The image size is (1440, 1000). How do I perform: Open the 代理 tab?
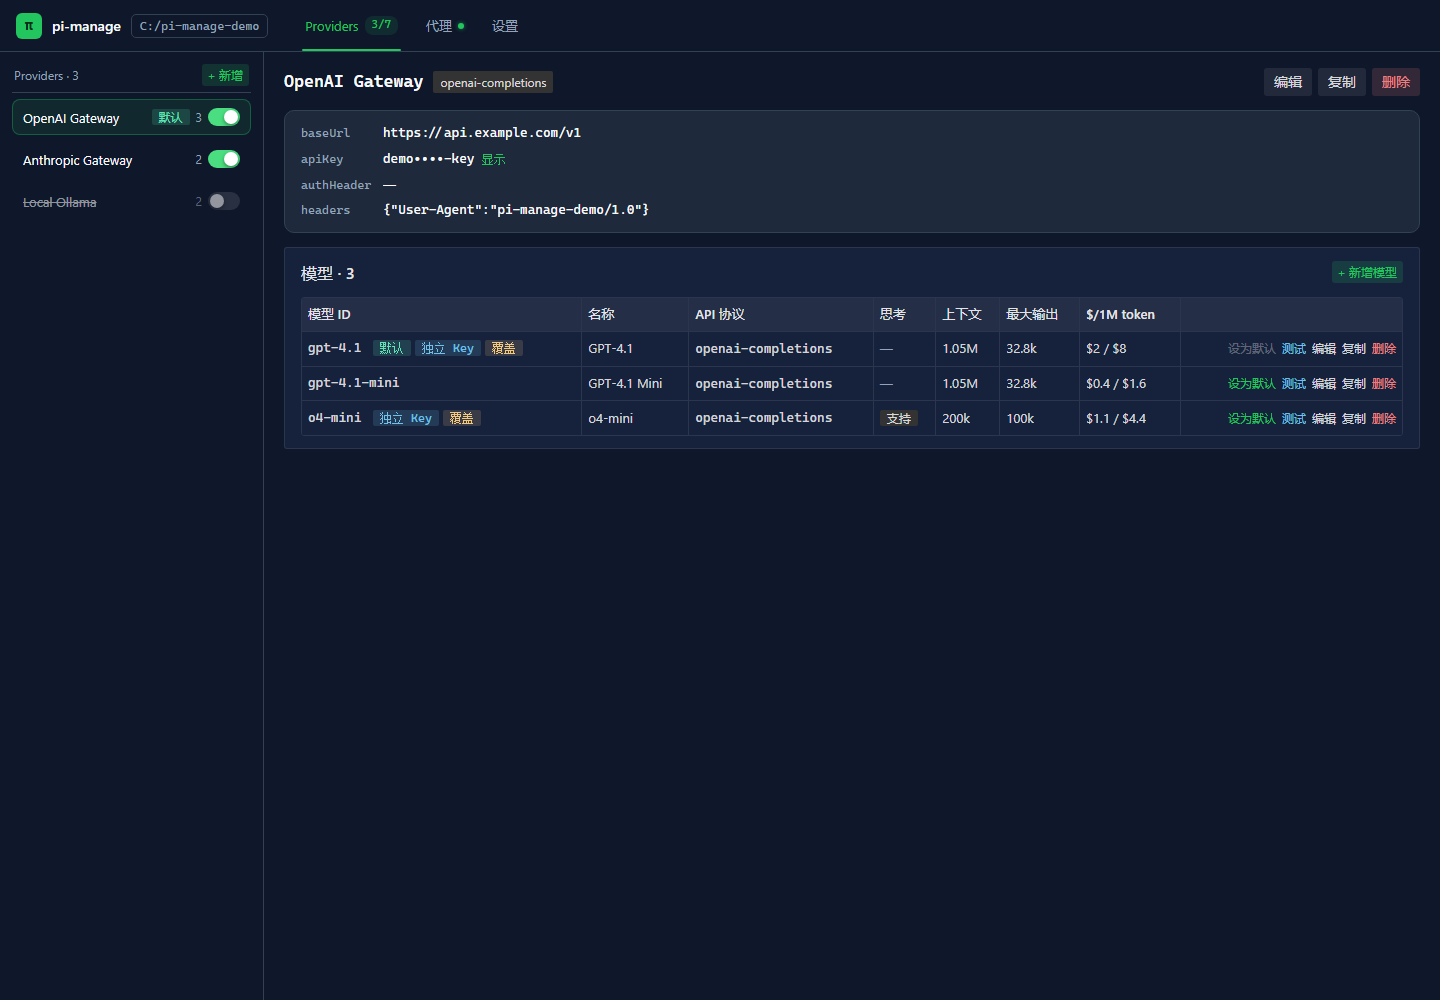click(445, 26)
